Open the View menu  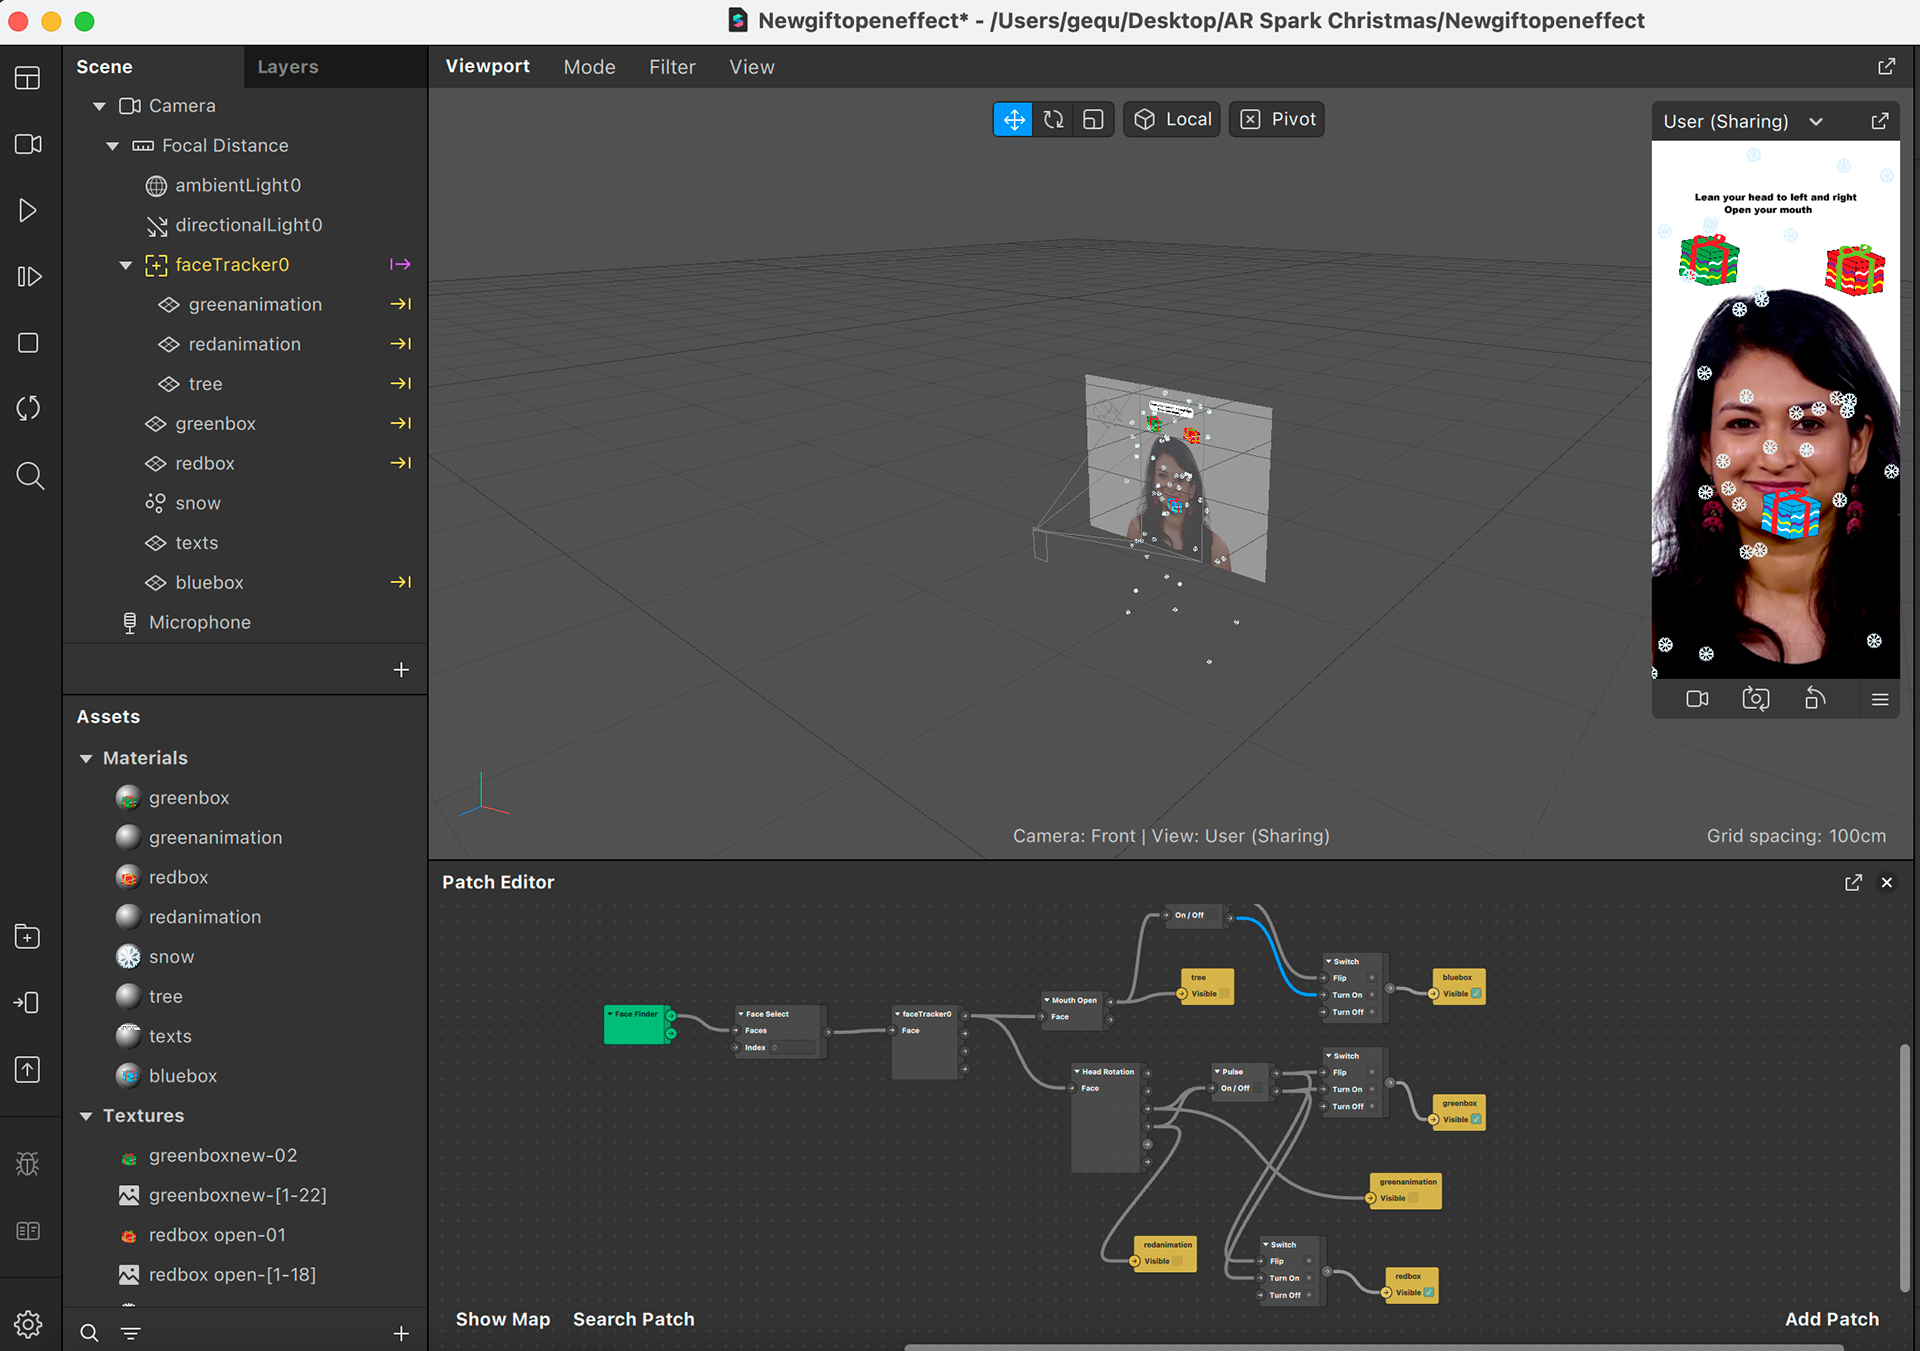(x=752, y=67)
